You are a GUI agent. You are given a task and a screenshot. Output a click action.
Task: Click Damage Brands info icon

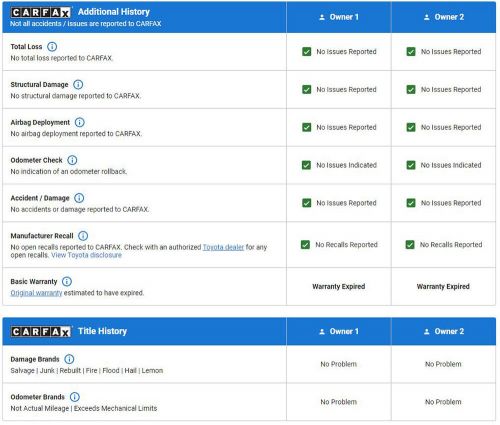click(x=69, y=359)
